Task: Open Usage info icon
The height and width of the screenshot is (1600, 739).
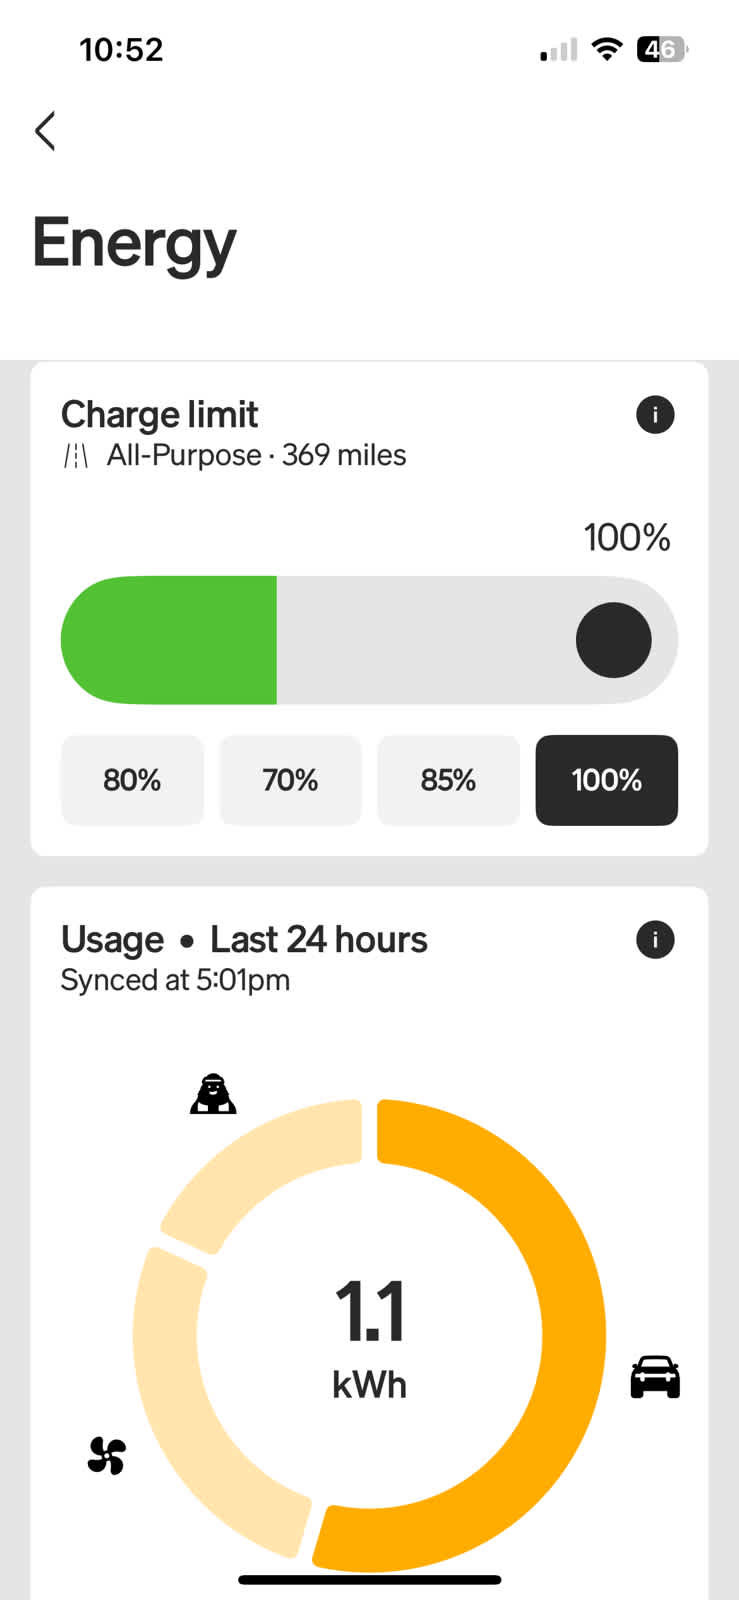Action: tap(655, 940)
